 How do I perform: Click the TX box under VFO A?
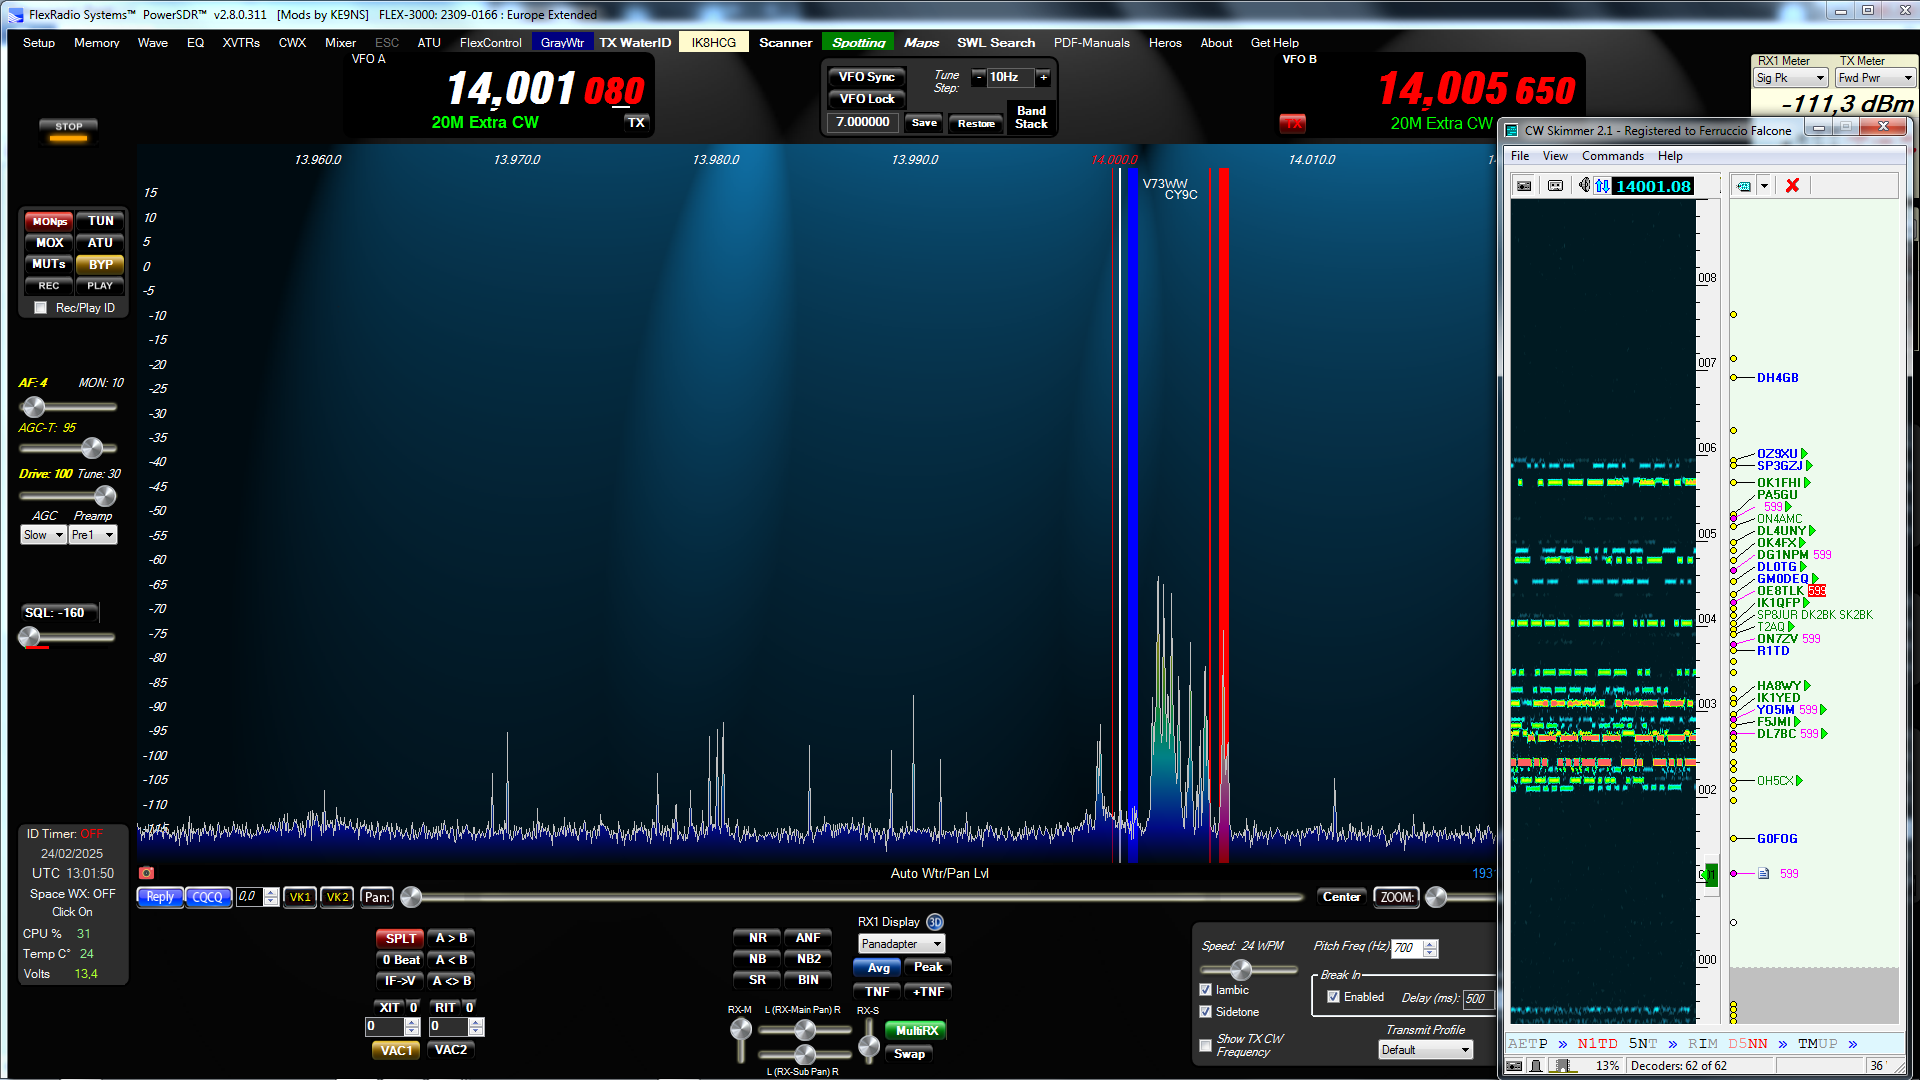(637, 123)
